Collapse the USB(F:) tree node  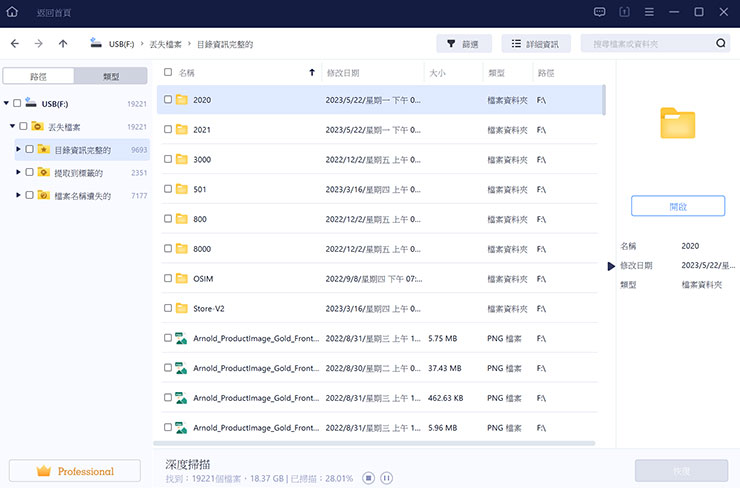(x=7, y=103)
